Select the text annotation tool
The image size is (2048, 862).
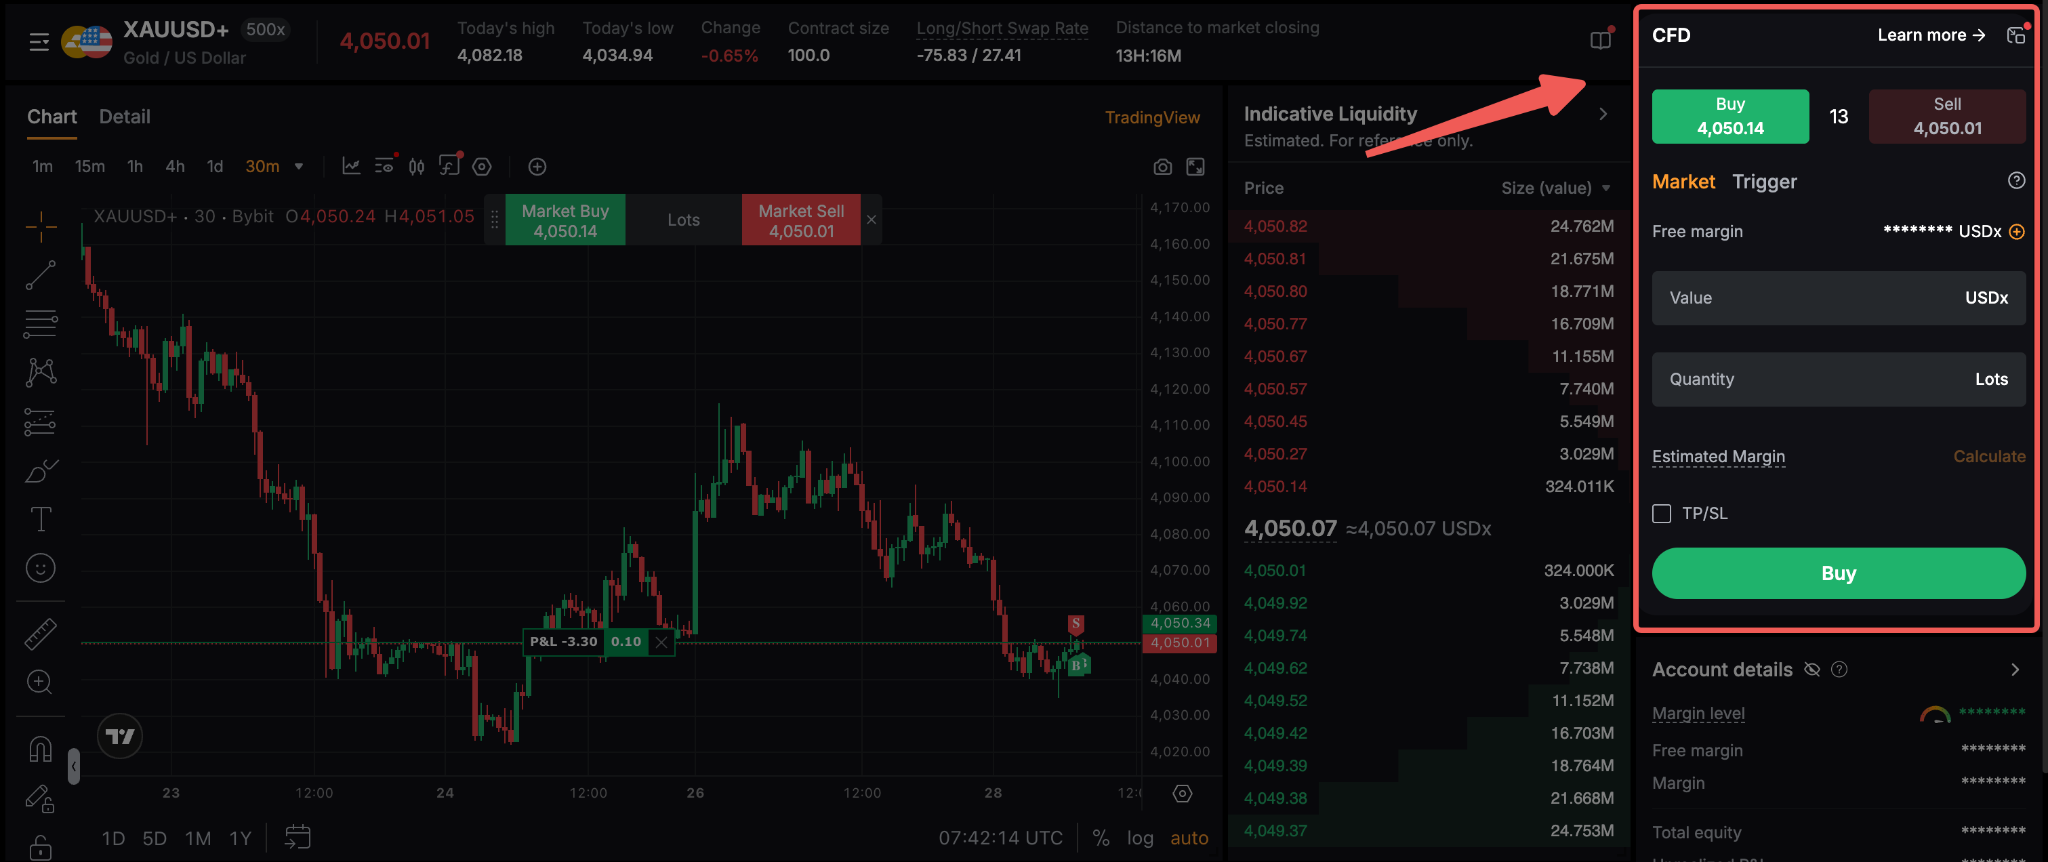click(x=40, y=519)
